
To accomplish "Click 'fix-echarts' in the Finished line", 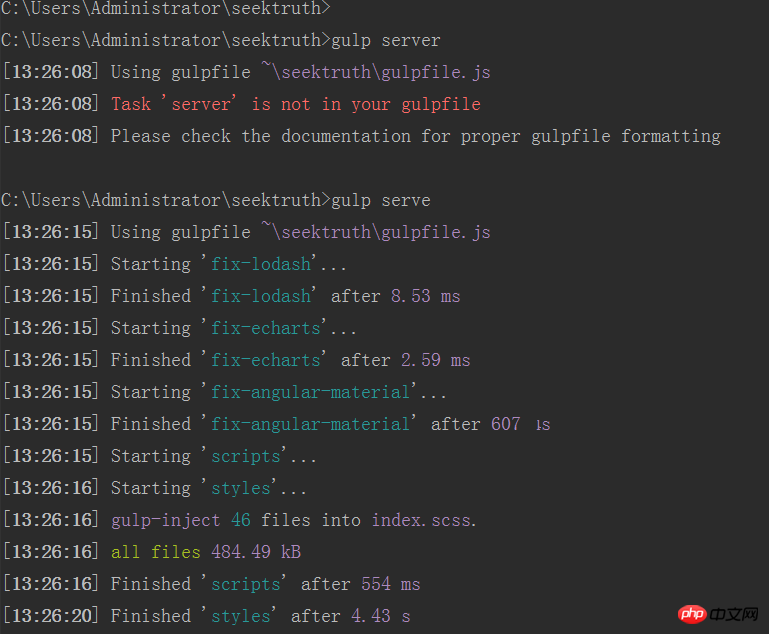I will tap(266, 360).
